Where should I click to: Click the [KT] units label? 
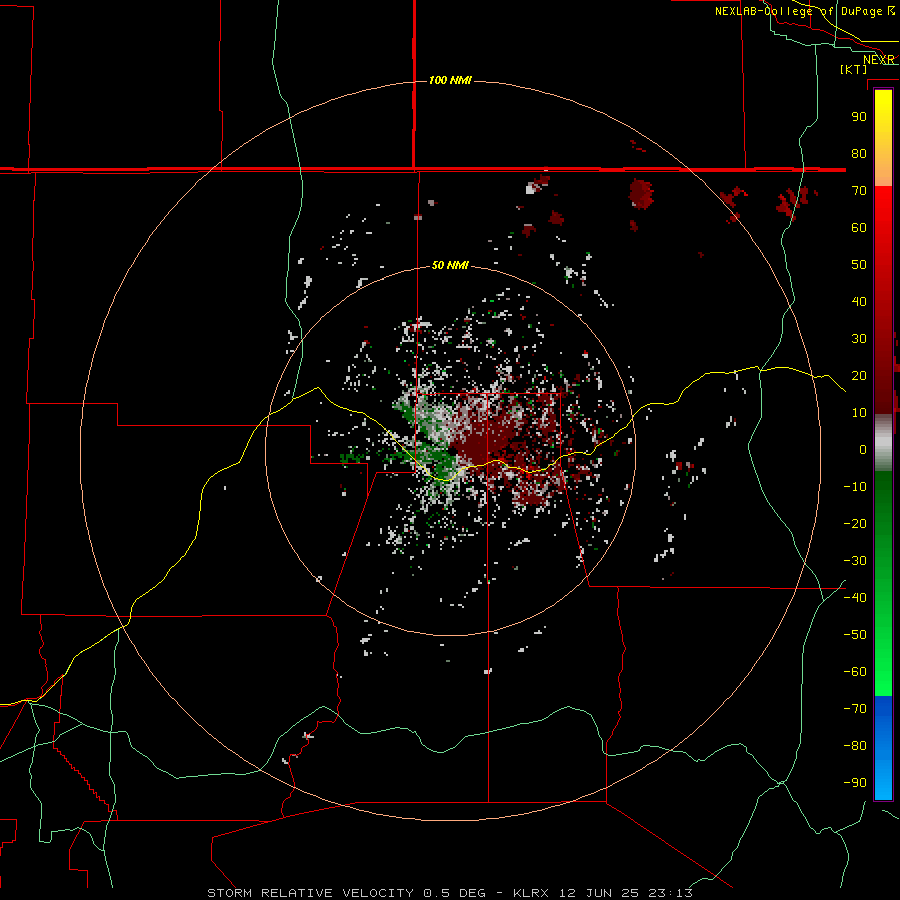click(854, 69)
